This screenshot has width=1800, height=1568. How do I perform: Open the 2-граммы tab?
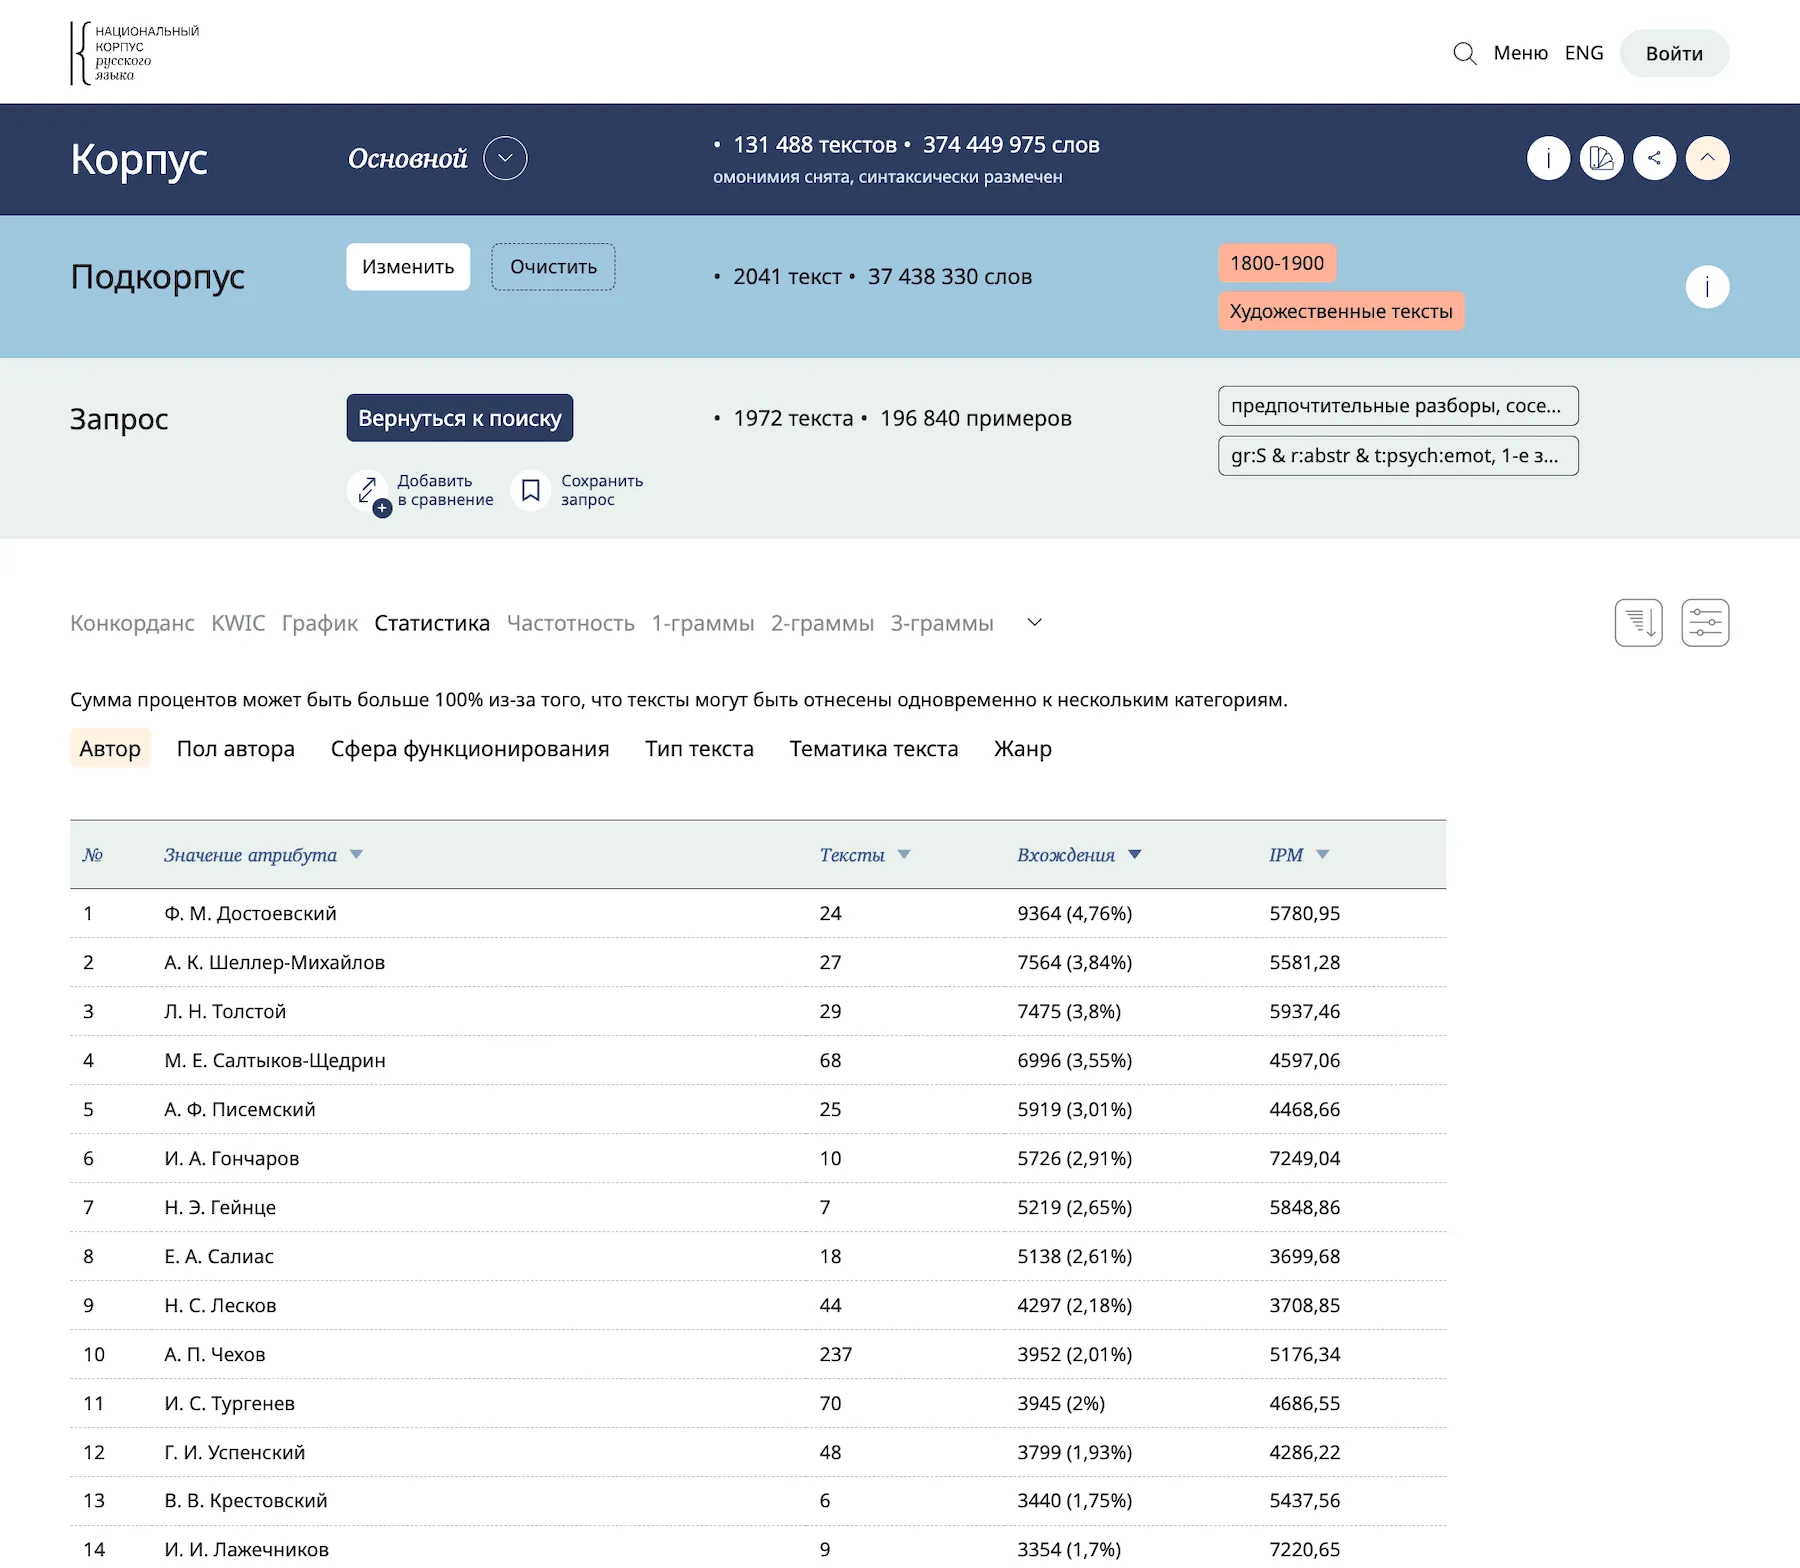click(822, 623)
